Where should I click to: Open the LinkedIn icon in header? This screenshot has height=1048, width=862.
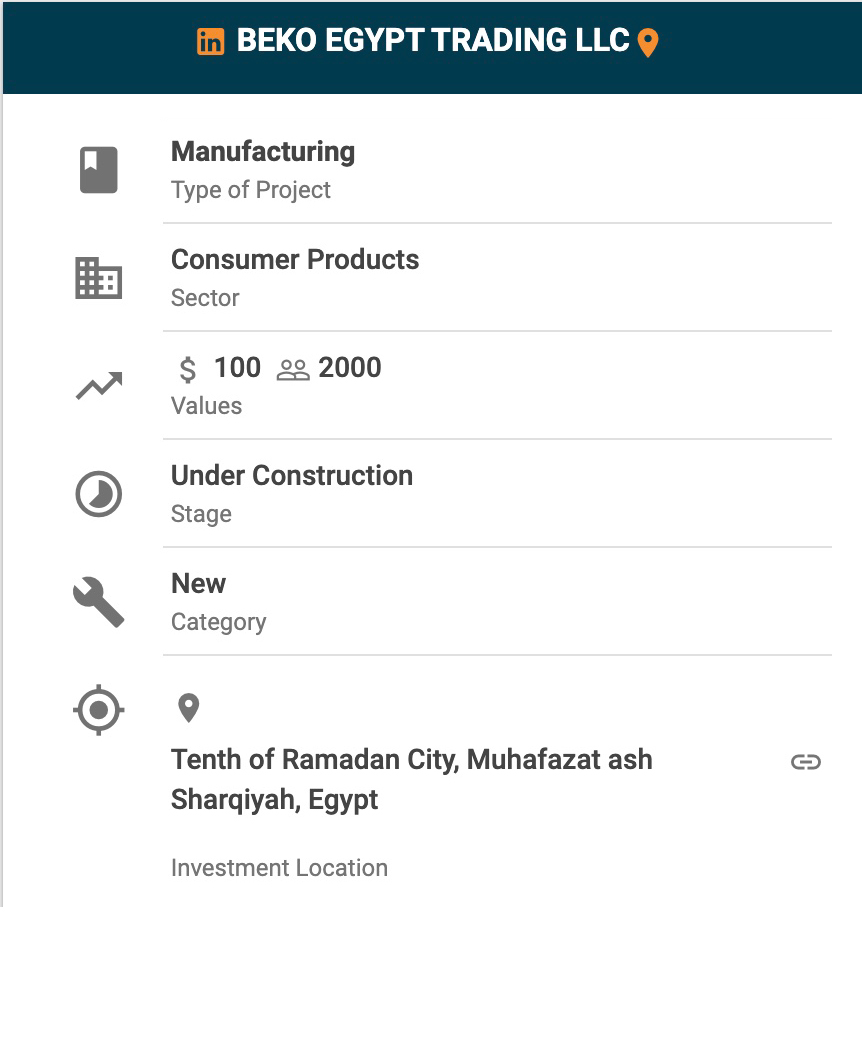tap(210, 42)
